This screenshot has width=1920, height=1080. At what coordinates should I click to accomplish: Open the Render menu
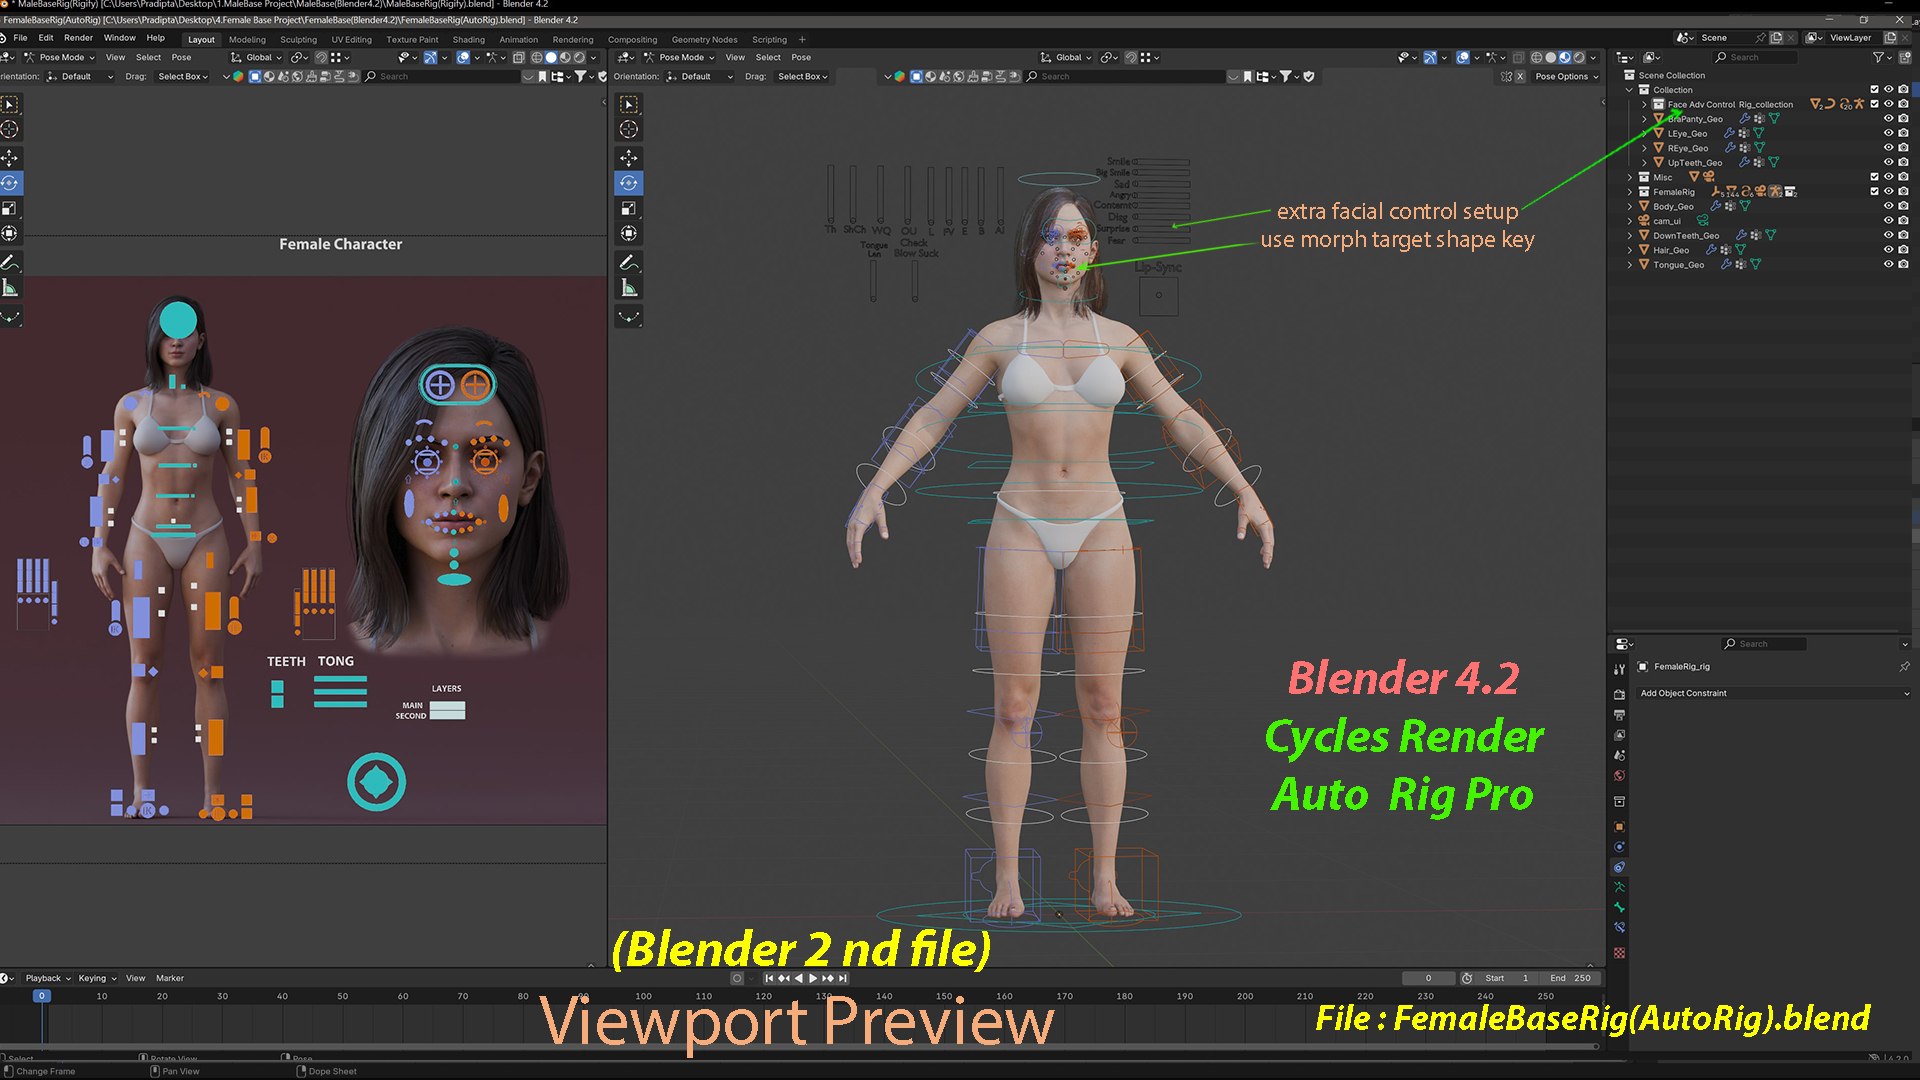pos(78,38)
